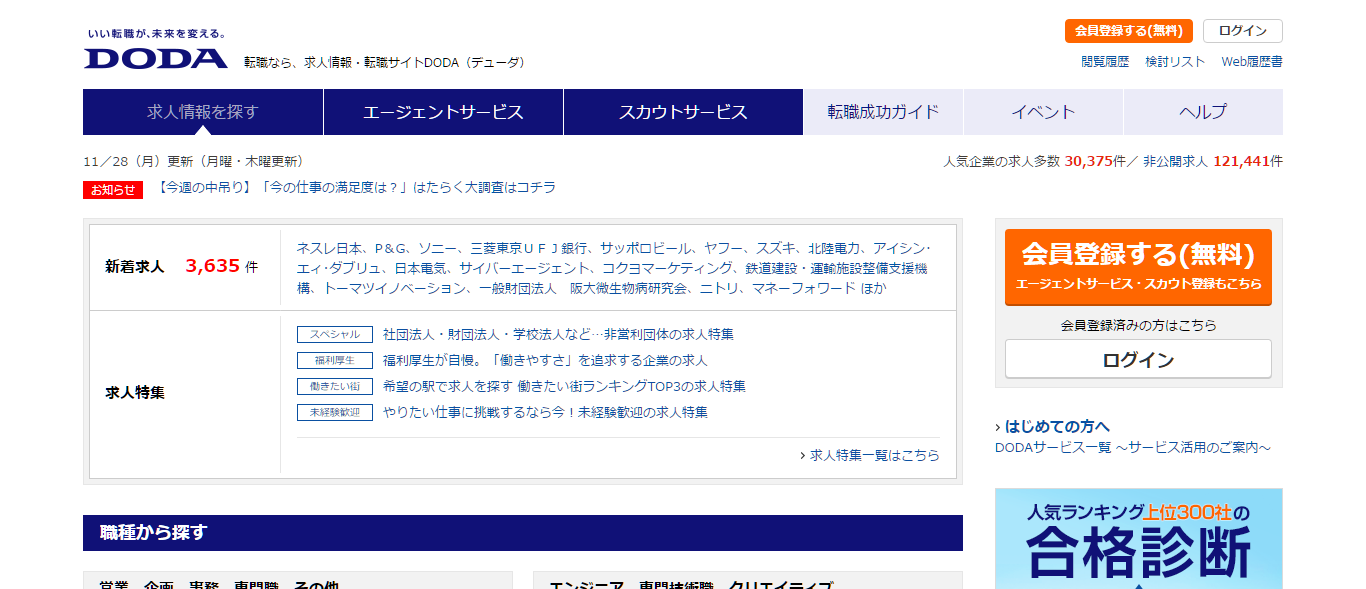Open the 検討リスト link
The width and height of the screenshot is (1366, 589).
pos(1175,62)
